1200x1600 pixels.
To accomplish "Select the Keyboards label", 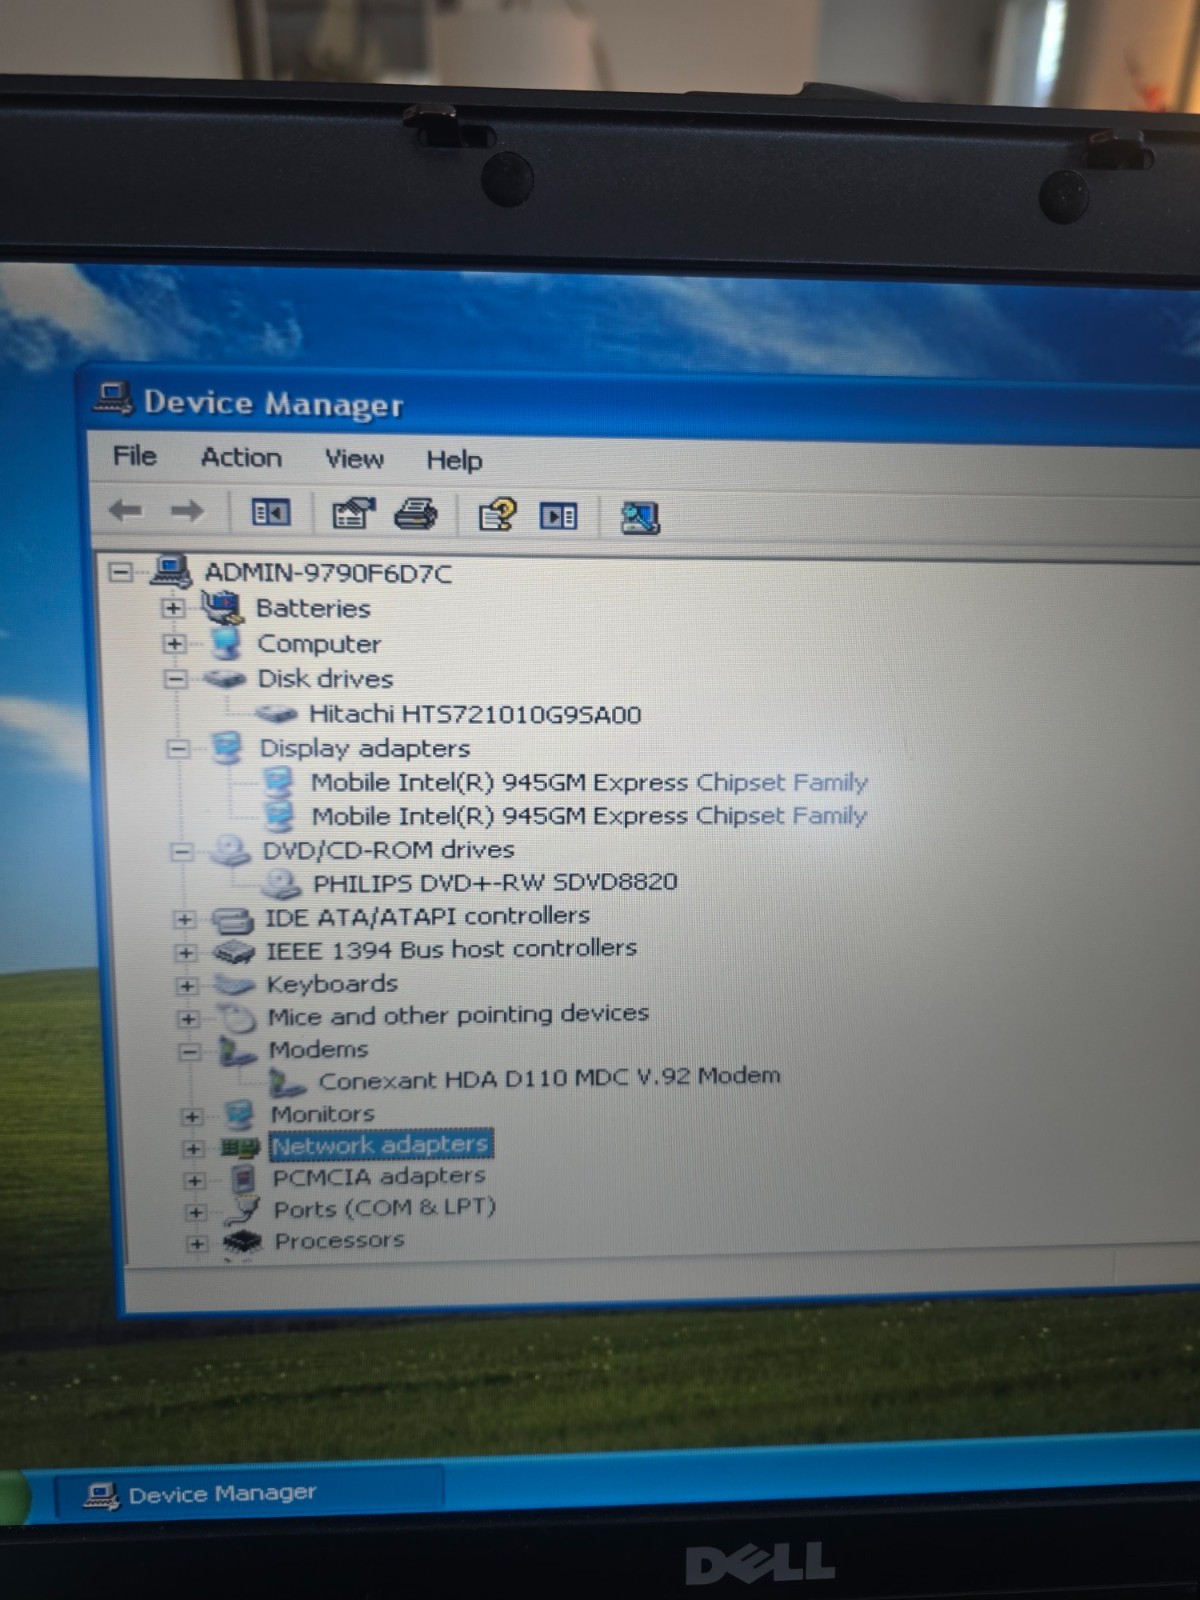I will [x=332, y=984].
